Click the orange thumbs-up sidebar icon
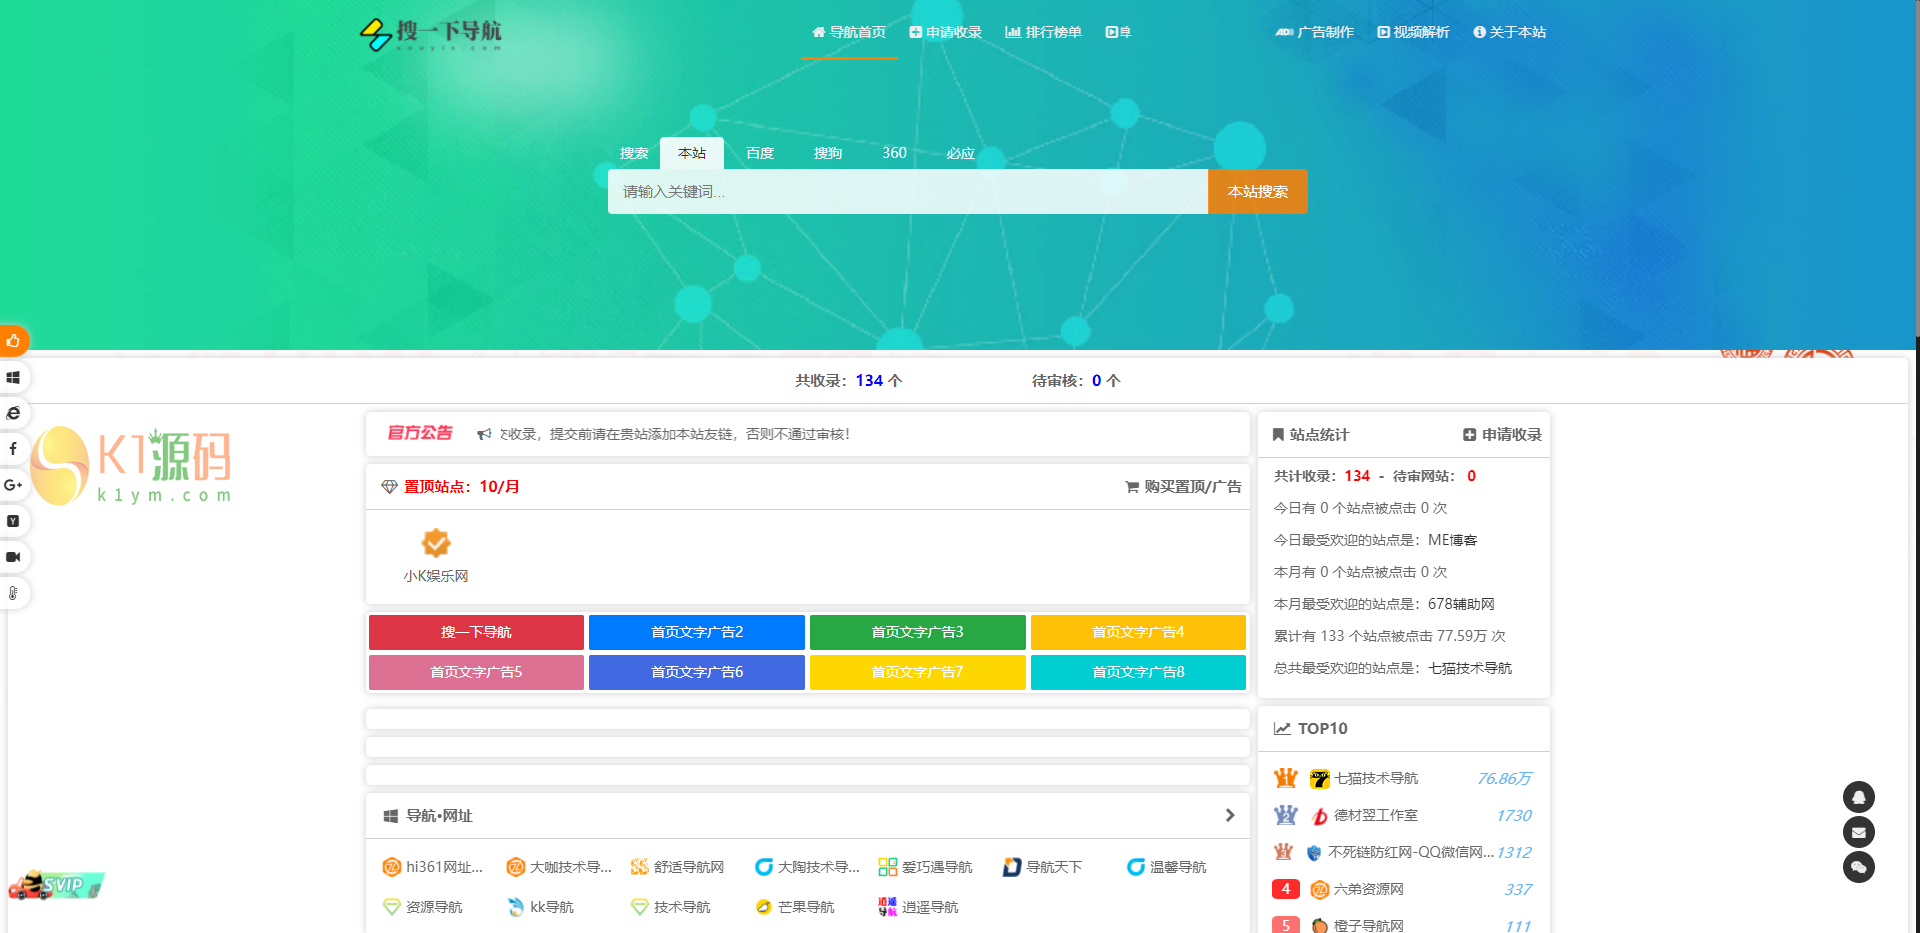Image resolution: width=1920 pixels, height=933 pixels. [13, 341]
